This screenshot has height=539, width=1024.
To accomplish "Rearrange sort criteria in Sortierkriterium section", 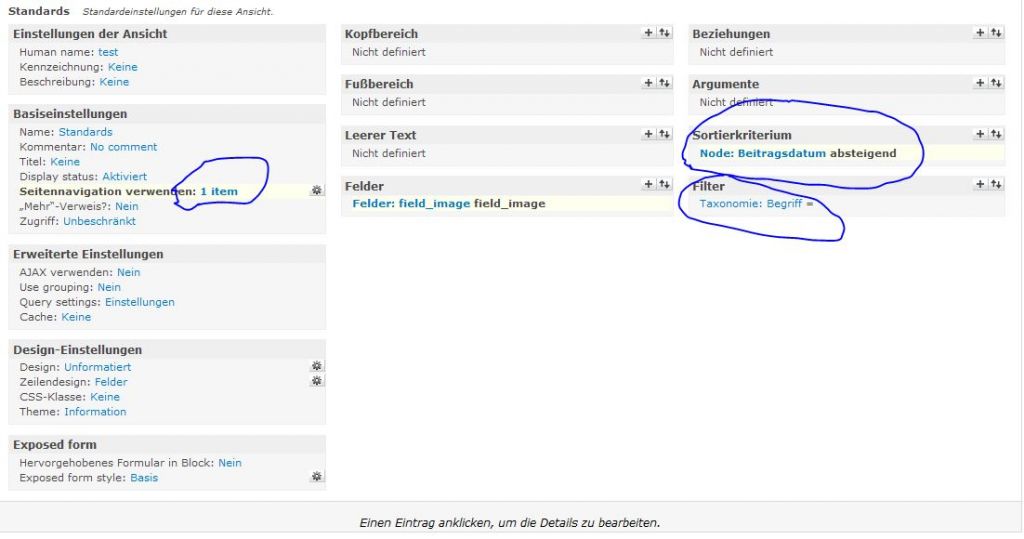I will point(996,134).
